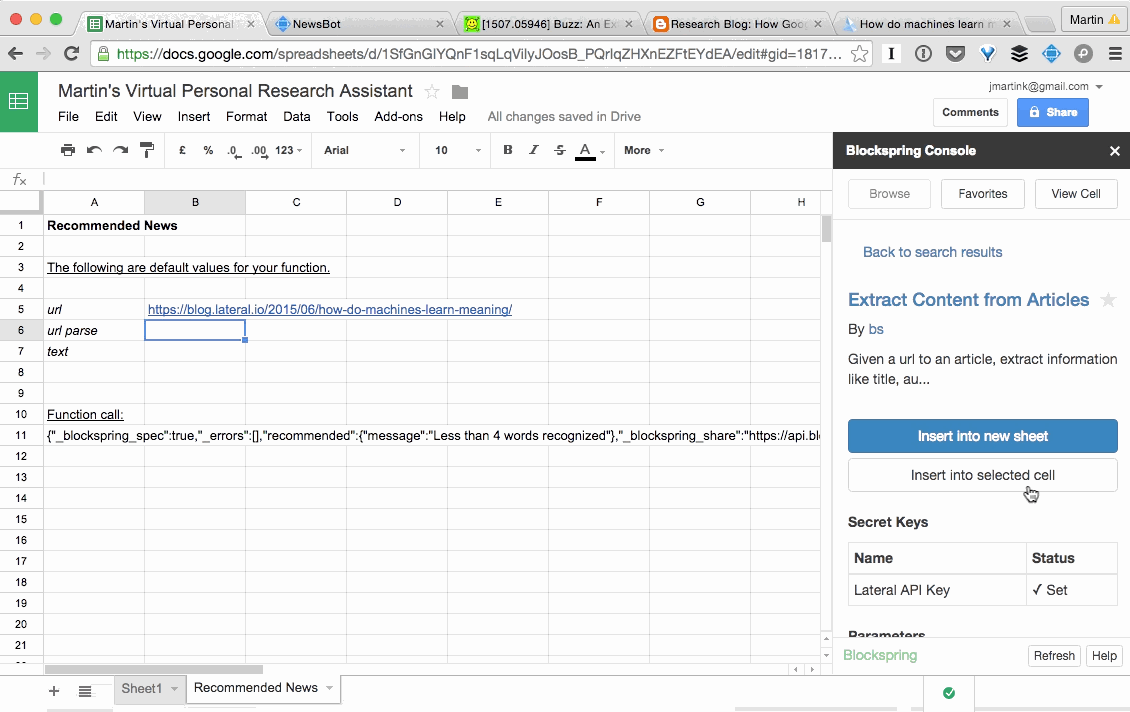Open Sheet1 tab dropdown arrow
1130x712 pixels.
point(174,689)
